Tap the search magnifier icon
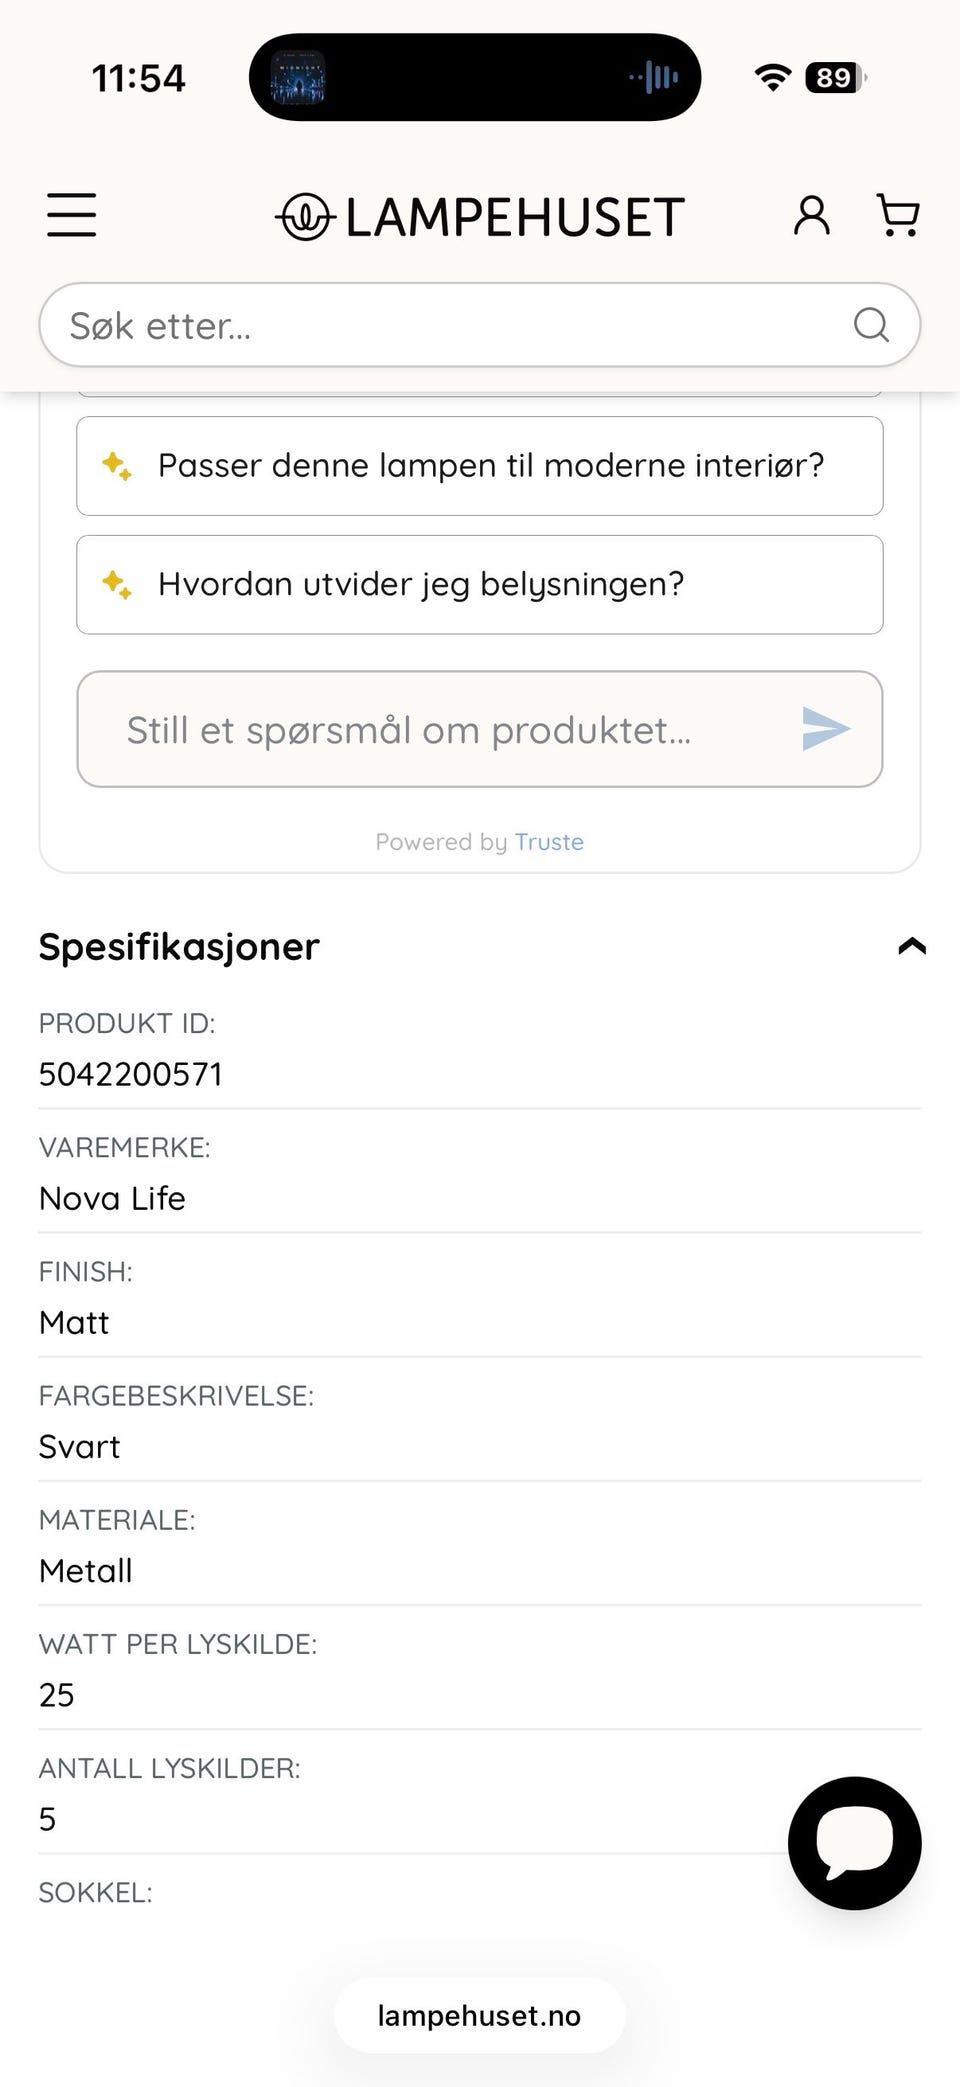 point(871,324)
